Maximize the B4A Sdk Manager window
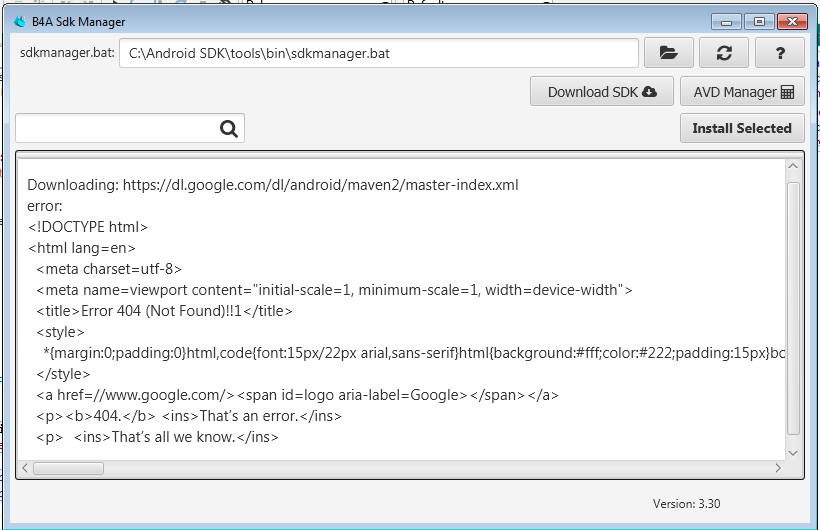The height and width of the screenshot is (530, 820). click(x=758, y=21)
